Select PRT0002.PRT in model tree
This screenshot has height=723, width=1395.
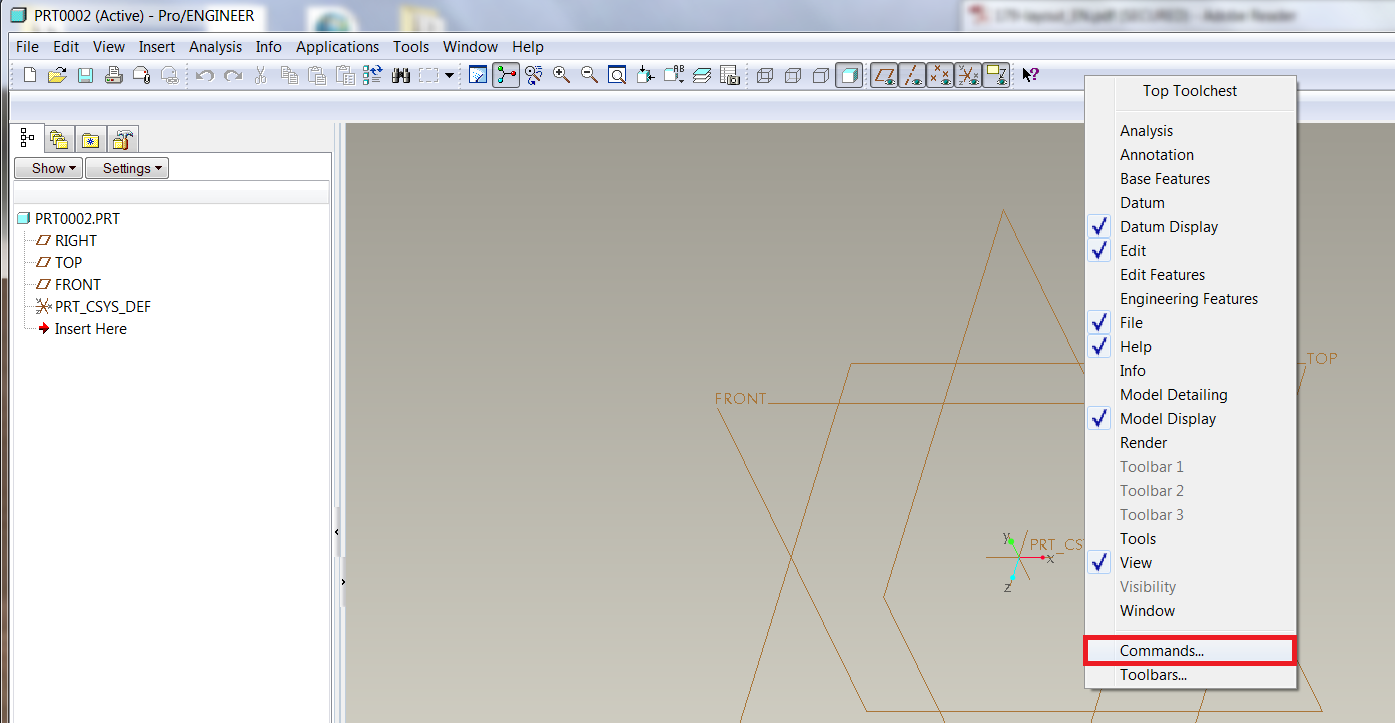click(x=68, y=219)
